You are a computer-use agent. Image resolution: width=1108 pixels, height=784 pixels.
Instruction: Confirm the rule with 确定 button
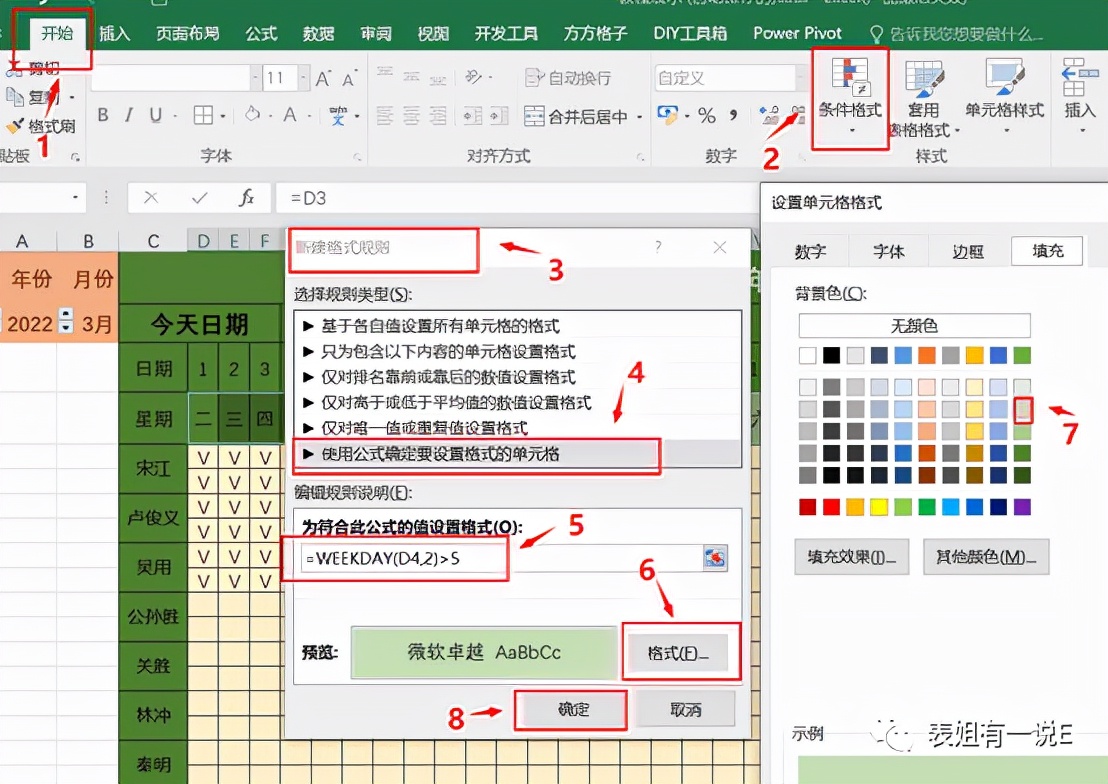click(x=570, y=710)
